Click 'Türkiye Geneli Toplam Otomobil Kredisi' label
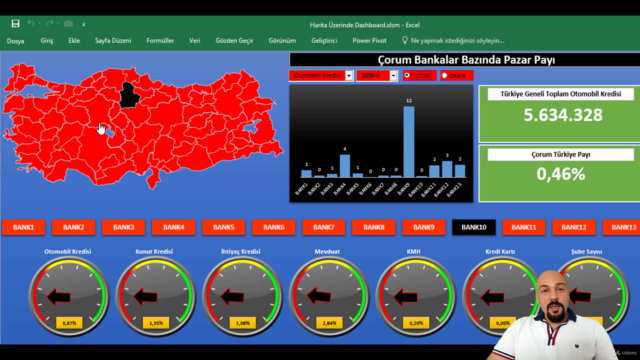This screenshot has width=640, height=360. point(560,94)
